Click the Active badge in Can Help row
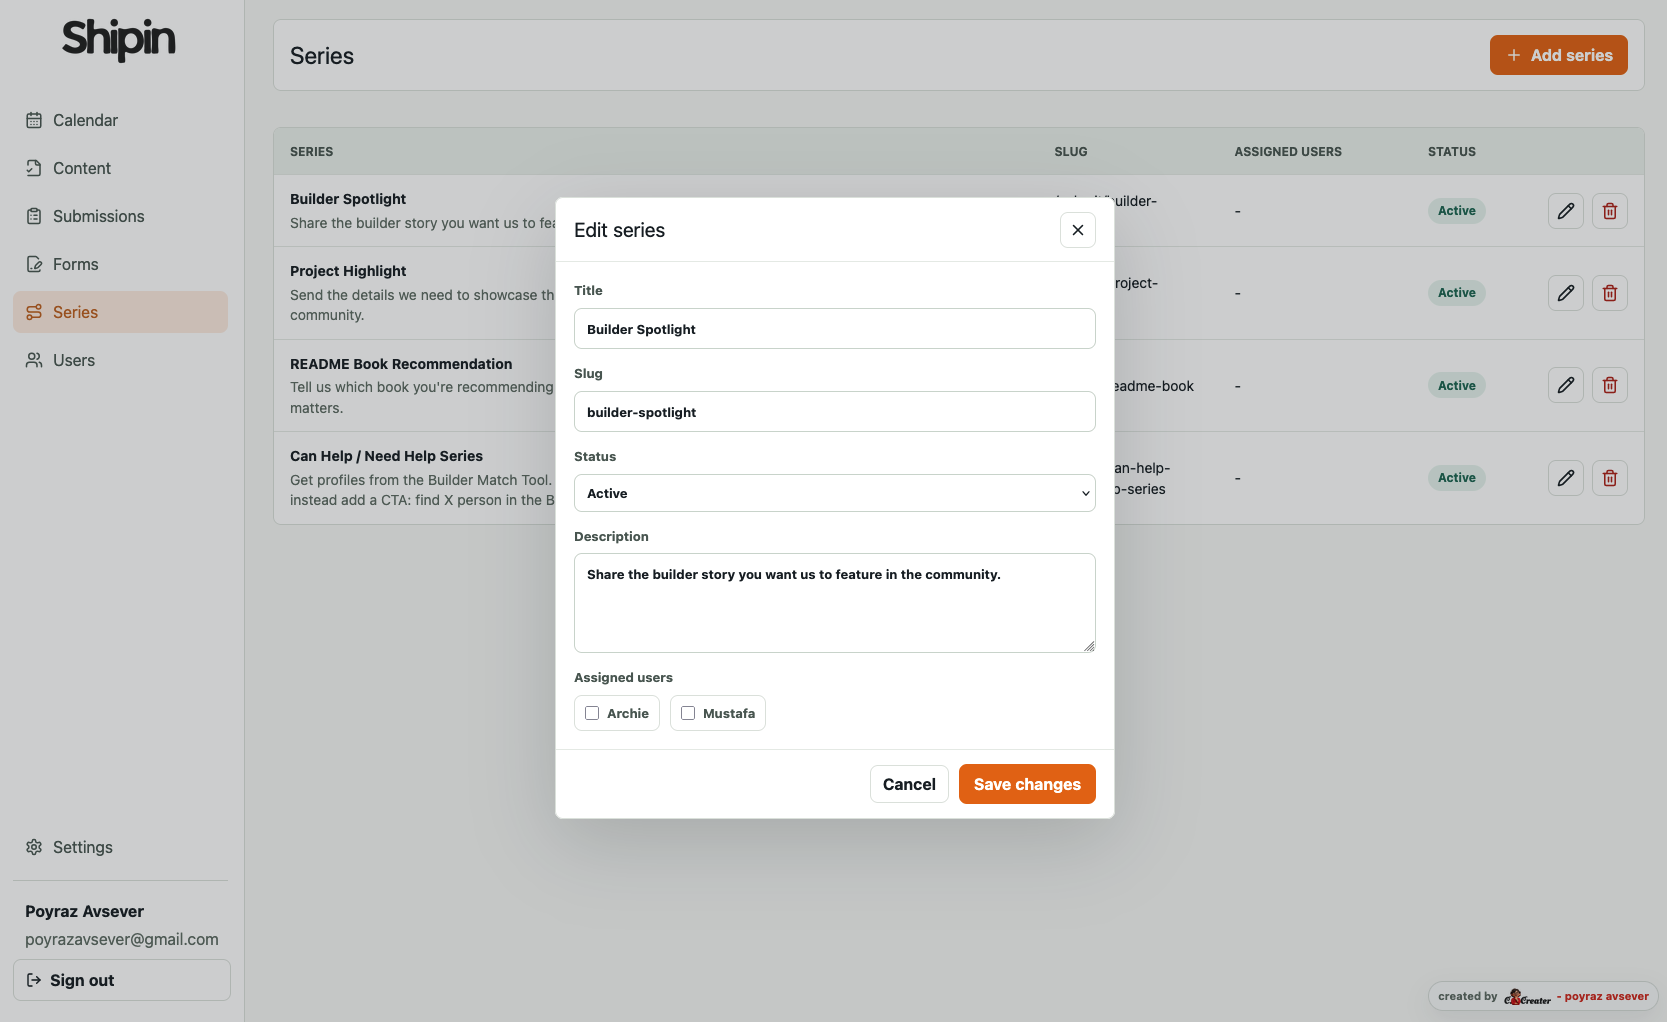Screen dimensions: 1667x1022 click(1457, 478)
